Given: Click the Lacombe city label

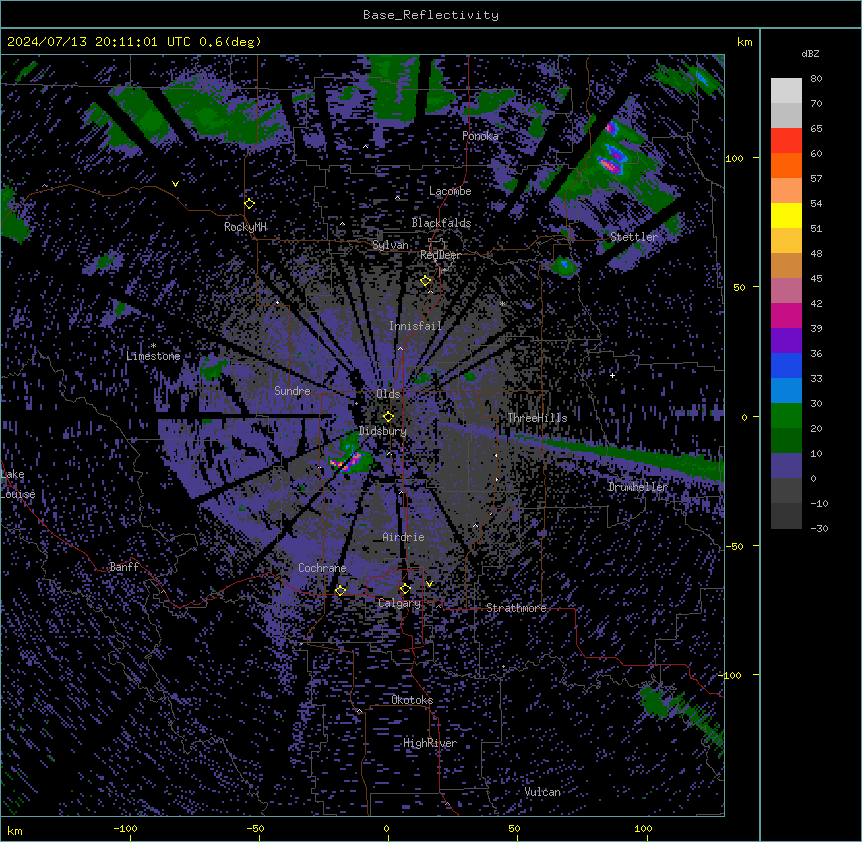Looking at the screenshot, I should pos(450,191).
